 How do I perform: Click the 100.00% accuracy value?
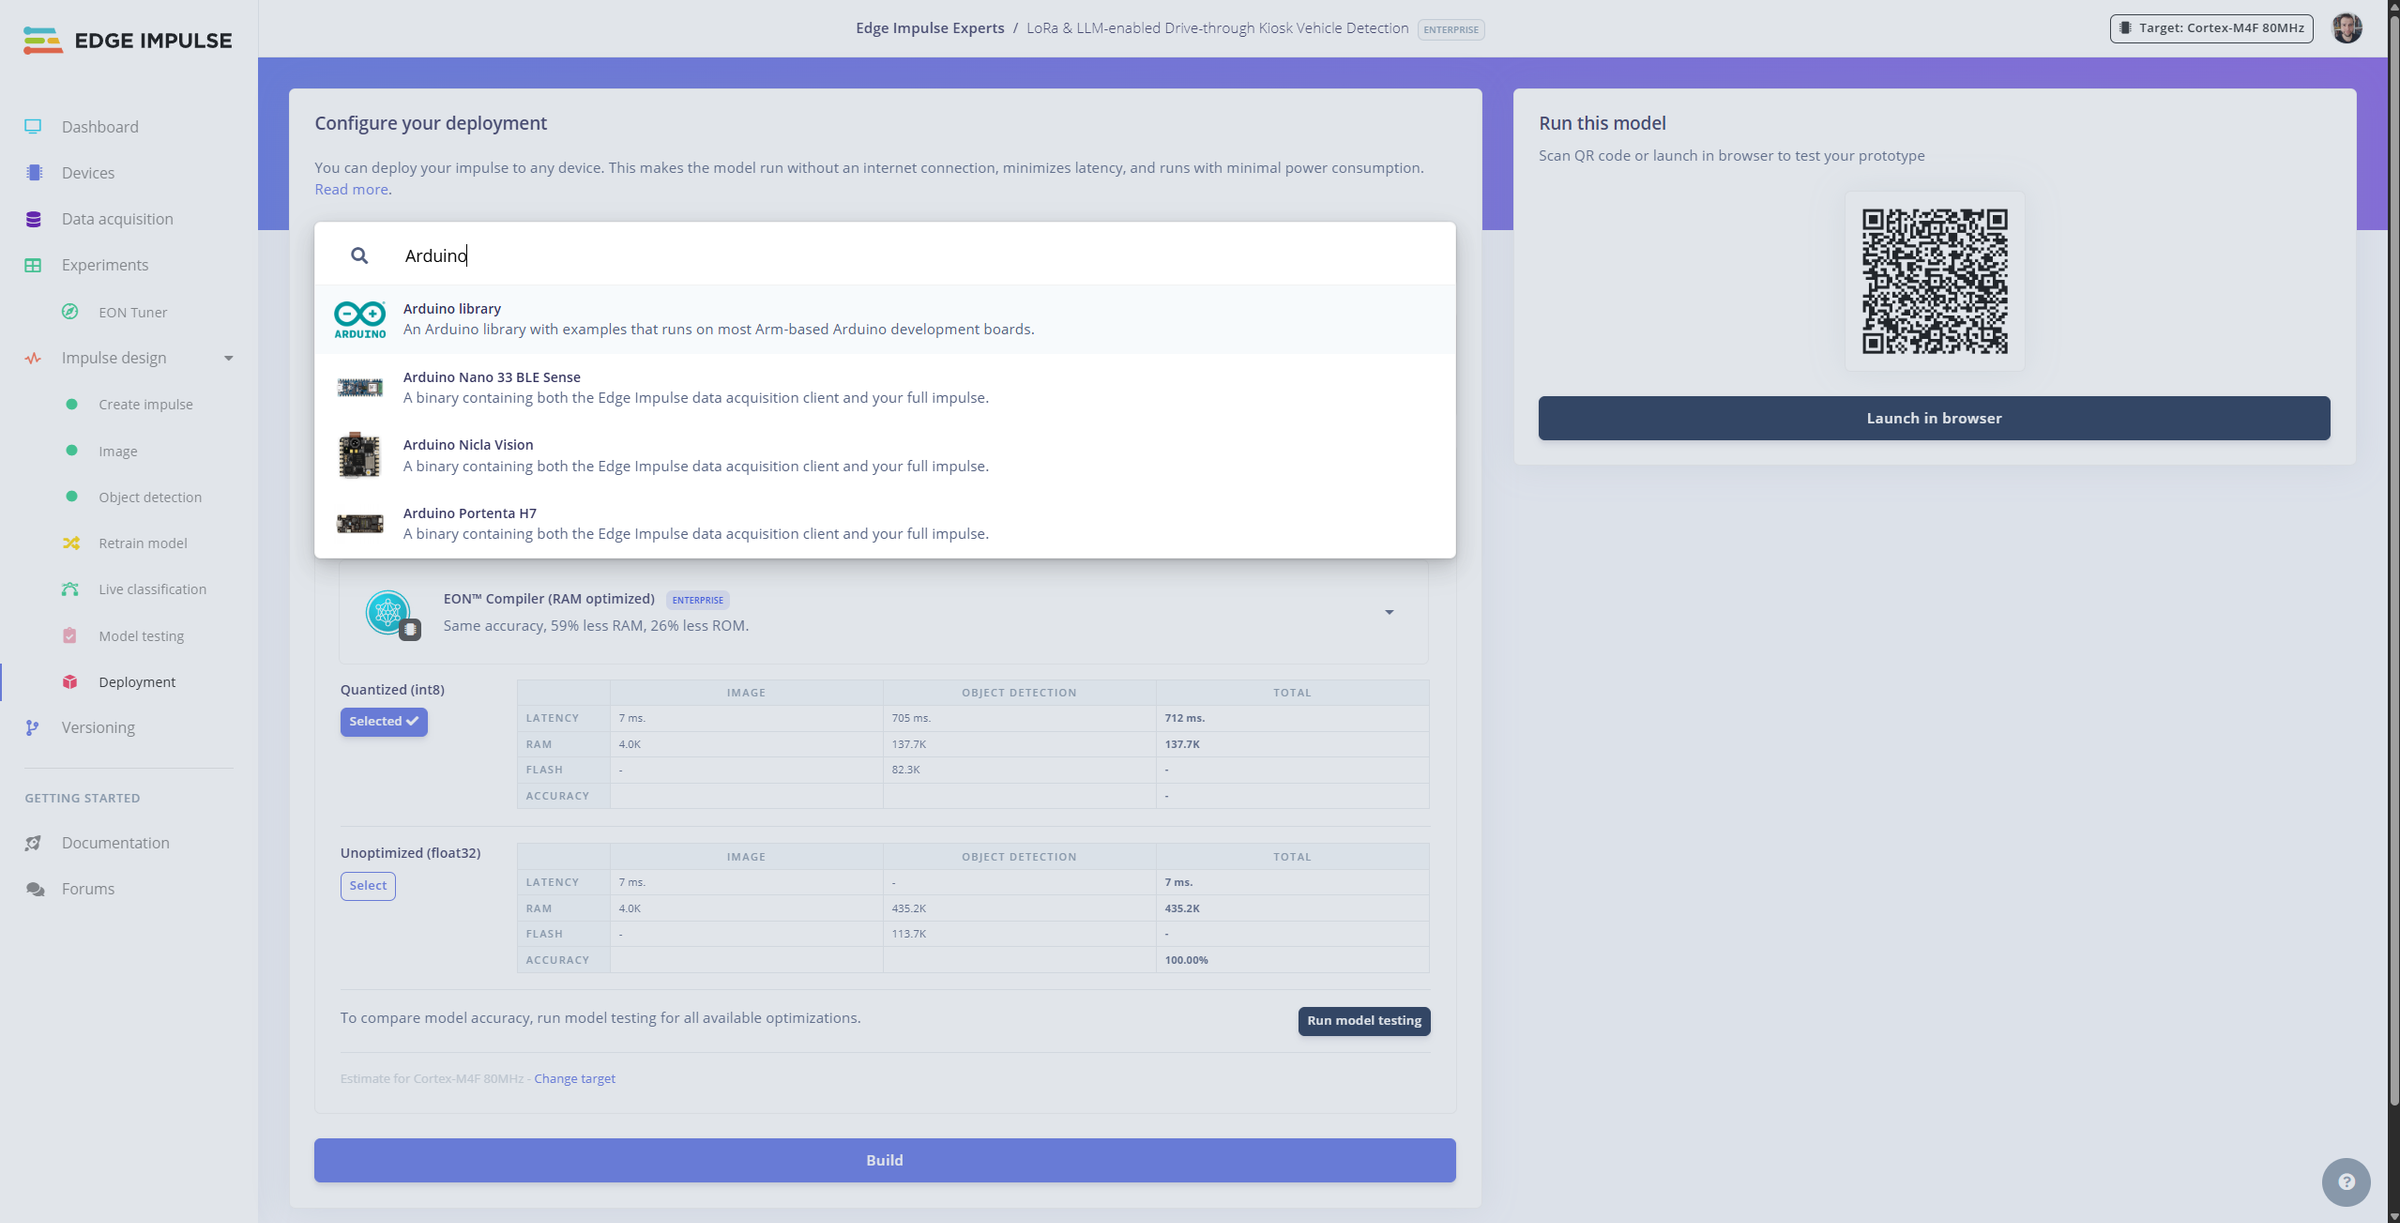point(1186,960)
